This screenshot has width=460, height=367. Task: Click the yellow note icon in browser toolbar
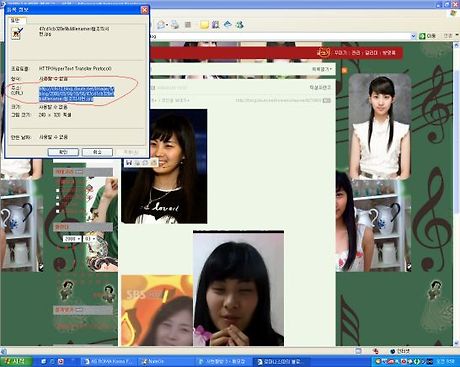click(204, 25)
